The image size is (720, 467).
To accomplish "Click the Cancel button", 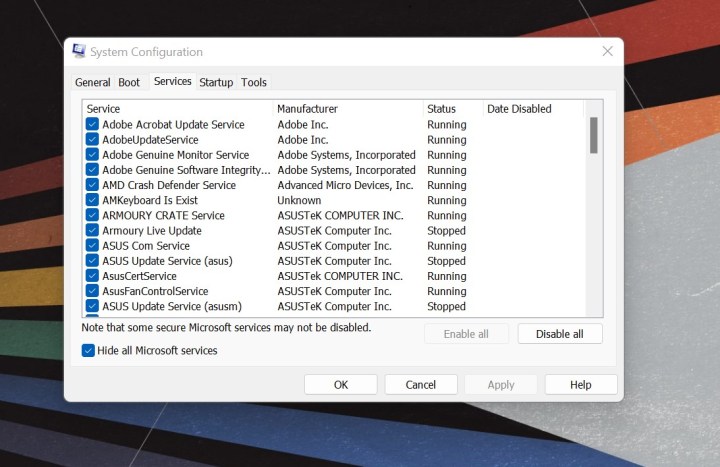I will click(x=421, y=385).
